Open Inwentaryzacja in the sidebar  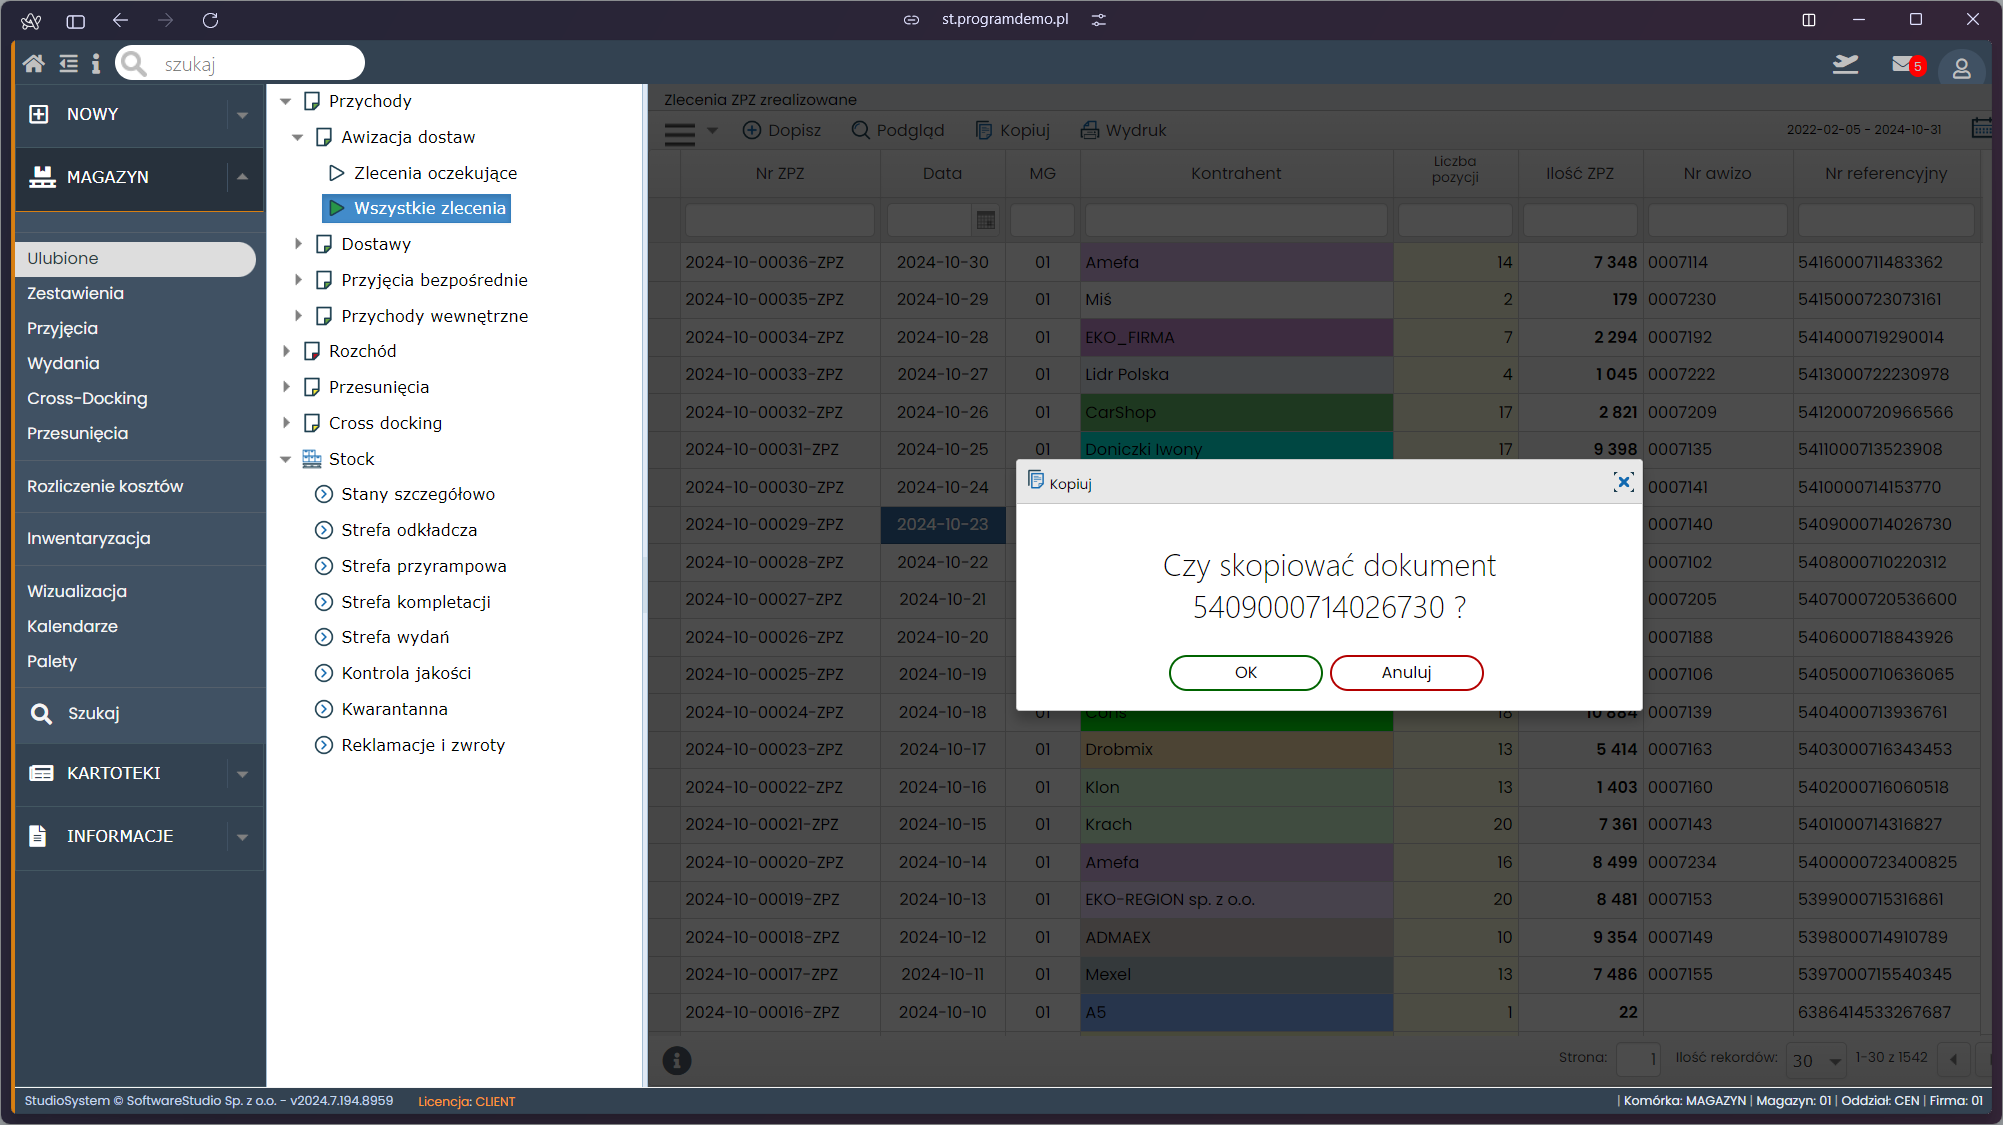[88, 538]
